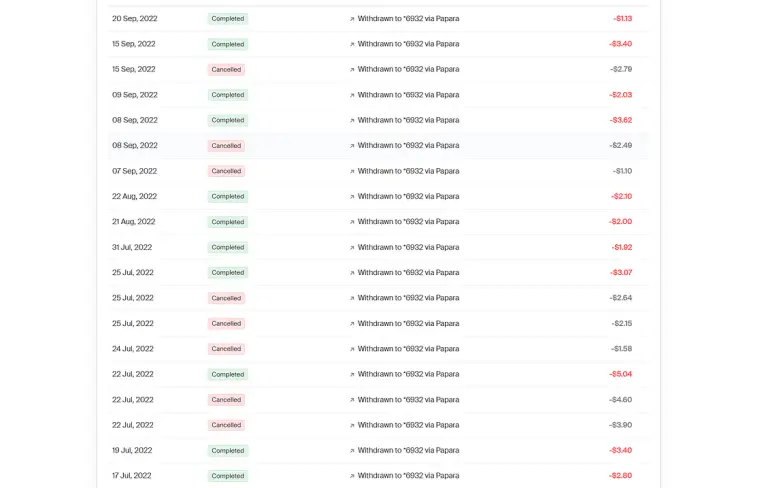The width and height of the screenshot is (762, 488).
Task: Click the date 17 Jul, 2022
Action: (132, 476)
